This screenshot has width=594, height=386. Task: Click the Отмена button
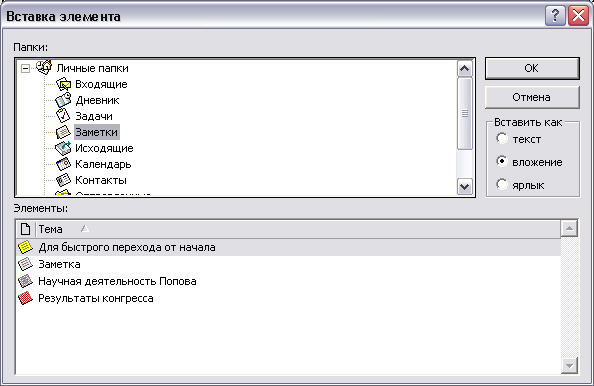click(532, 97)
